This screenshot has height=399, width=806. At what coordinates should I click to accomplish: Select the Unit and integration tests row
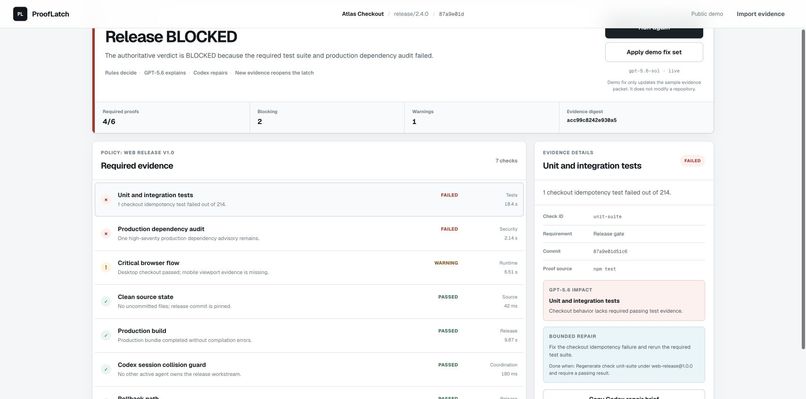[x=309, y=200]
